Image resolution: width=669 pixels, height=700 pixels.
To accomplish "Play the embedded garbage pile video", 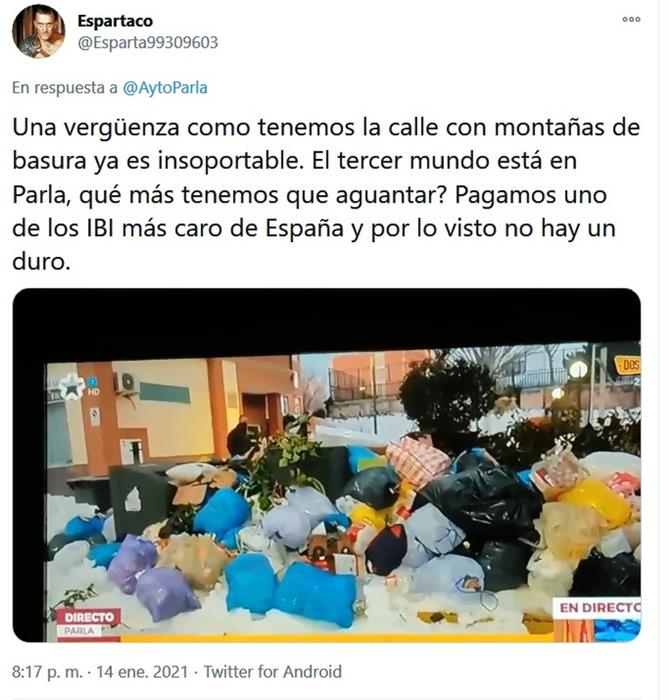I will [x=327, y=465].
